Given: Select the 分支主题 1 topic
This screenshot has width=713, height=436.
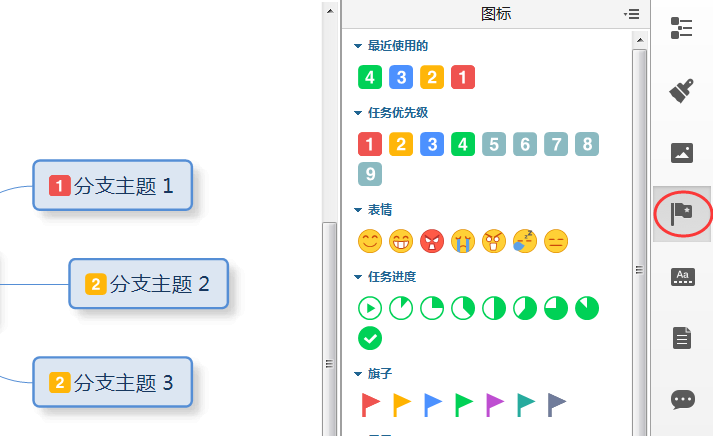Looking at the screenshot, I should click(x=112, y=185).
